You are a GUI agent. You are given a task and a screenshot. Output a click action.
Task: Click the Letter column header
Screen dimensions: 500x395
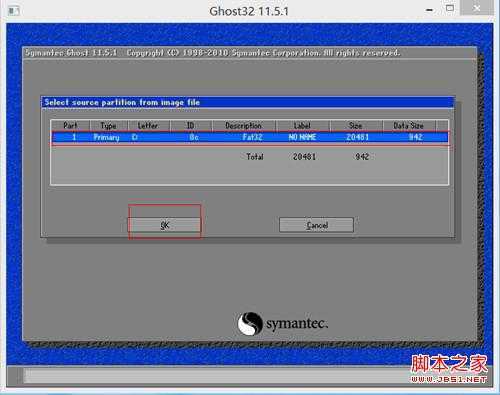tap(148, 126)
